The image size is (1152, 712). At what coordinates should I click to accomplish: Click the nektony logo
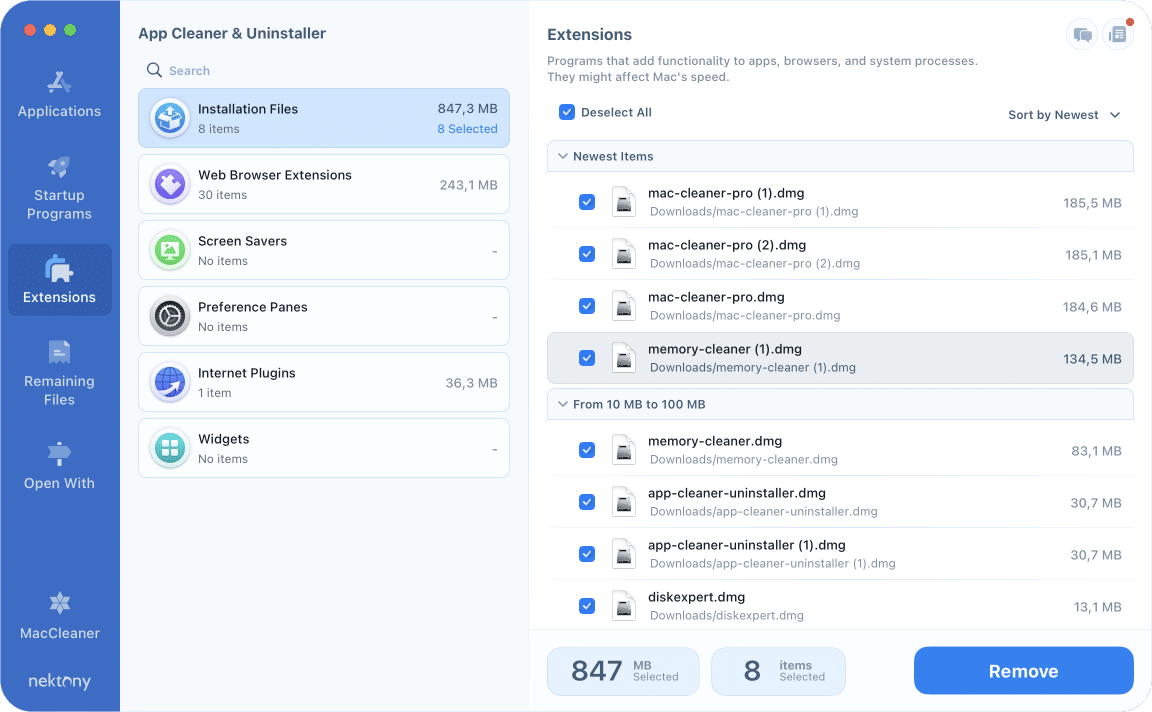pos(60,681)
